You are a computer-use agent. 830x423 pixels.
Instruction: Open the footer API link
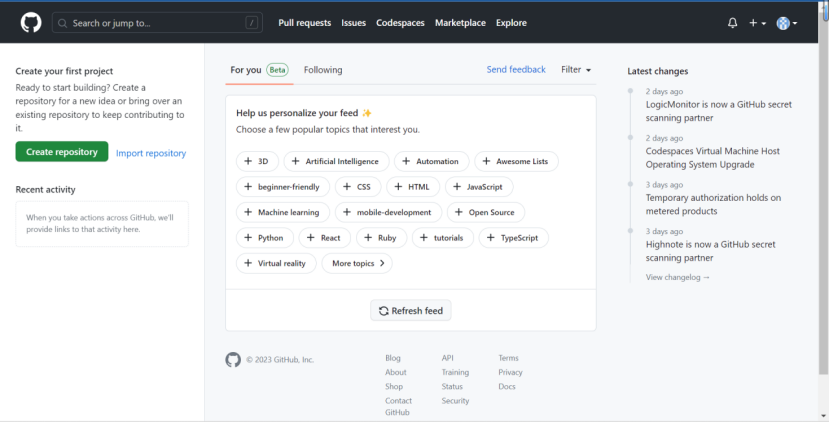pos(447,358)
